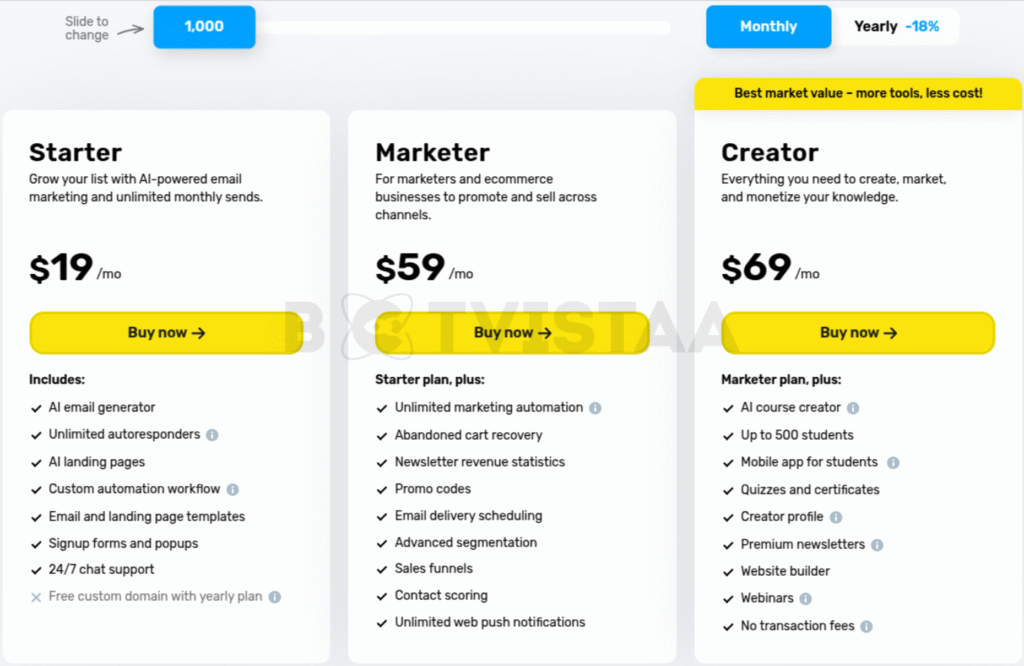Select Monthly billing option
The image size is (1024, 666).
(768, 27)
